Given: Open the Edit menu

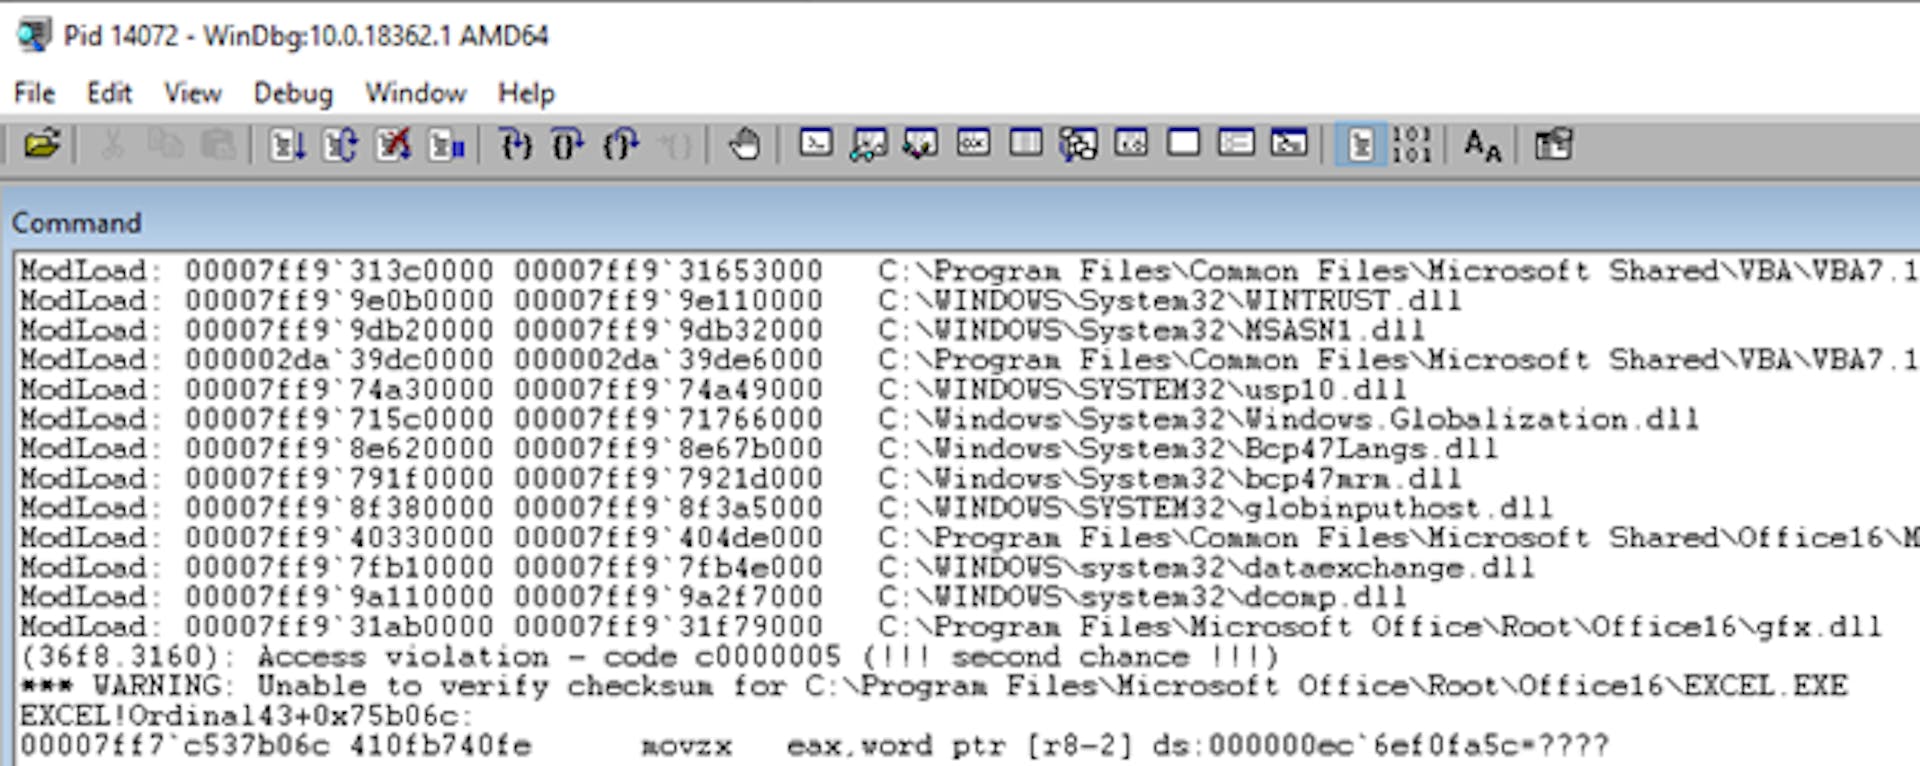Looking at the screenshot, I should [109, 93].
